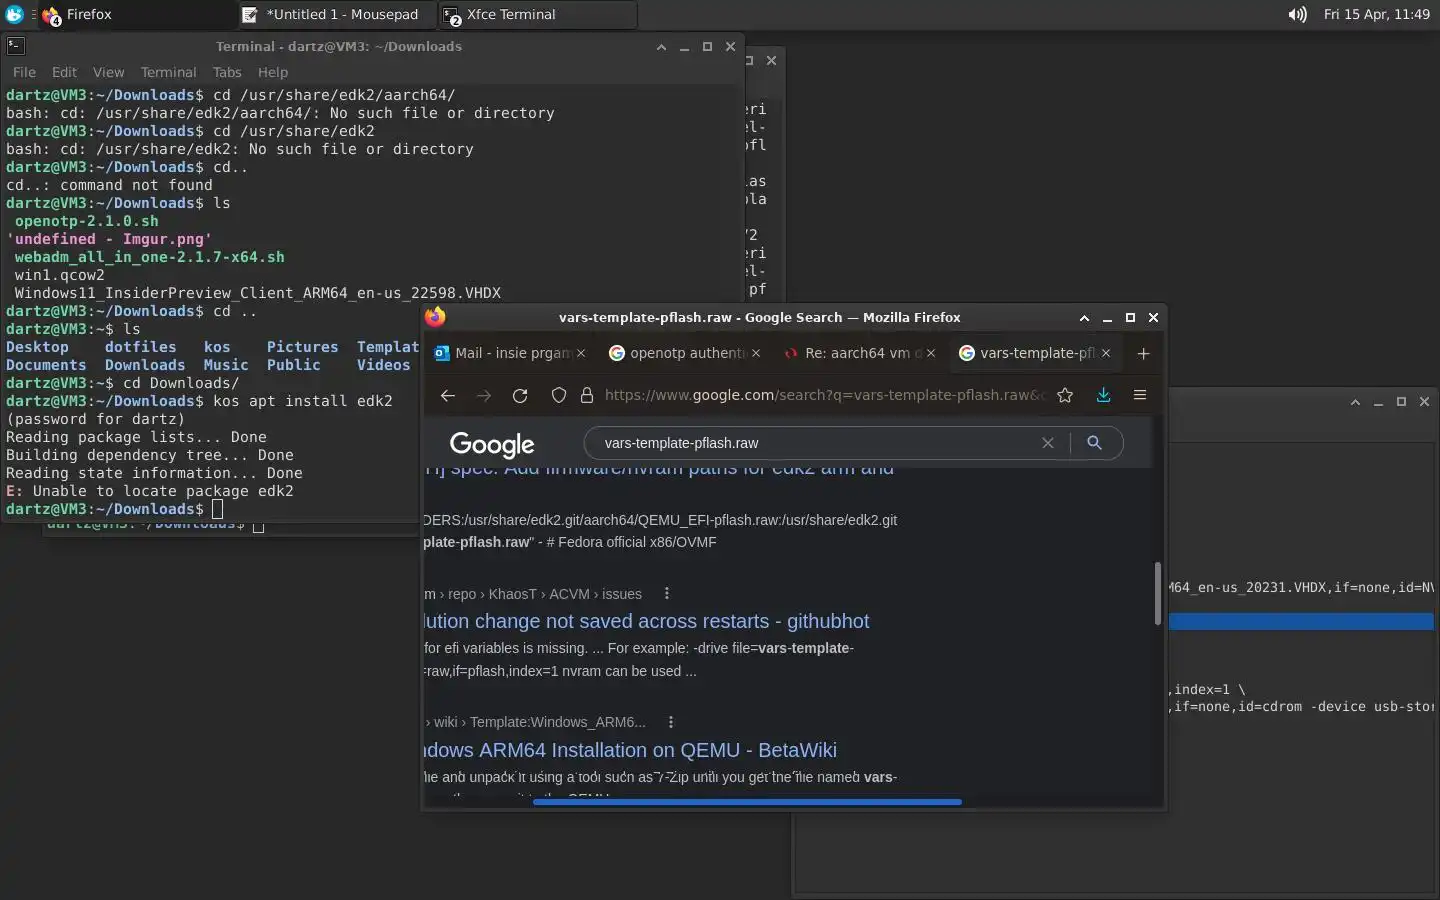
Task: Click the Google logo
Action: click(x=492, y=444)
